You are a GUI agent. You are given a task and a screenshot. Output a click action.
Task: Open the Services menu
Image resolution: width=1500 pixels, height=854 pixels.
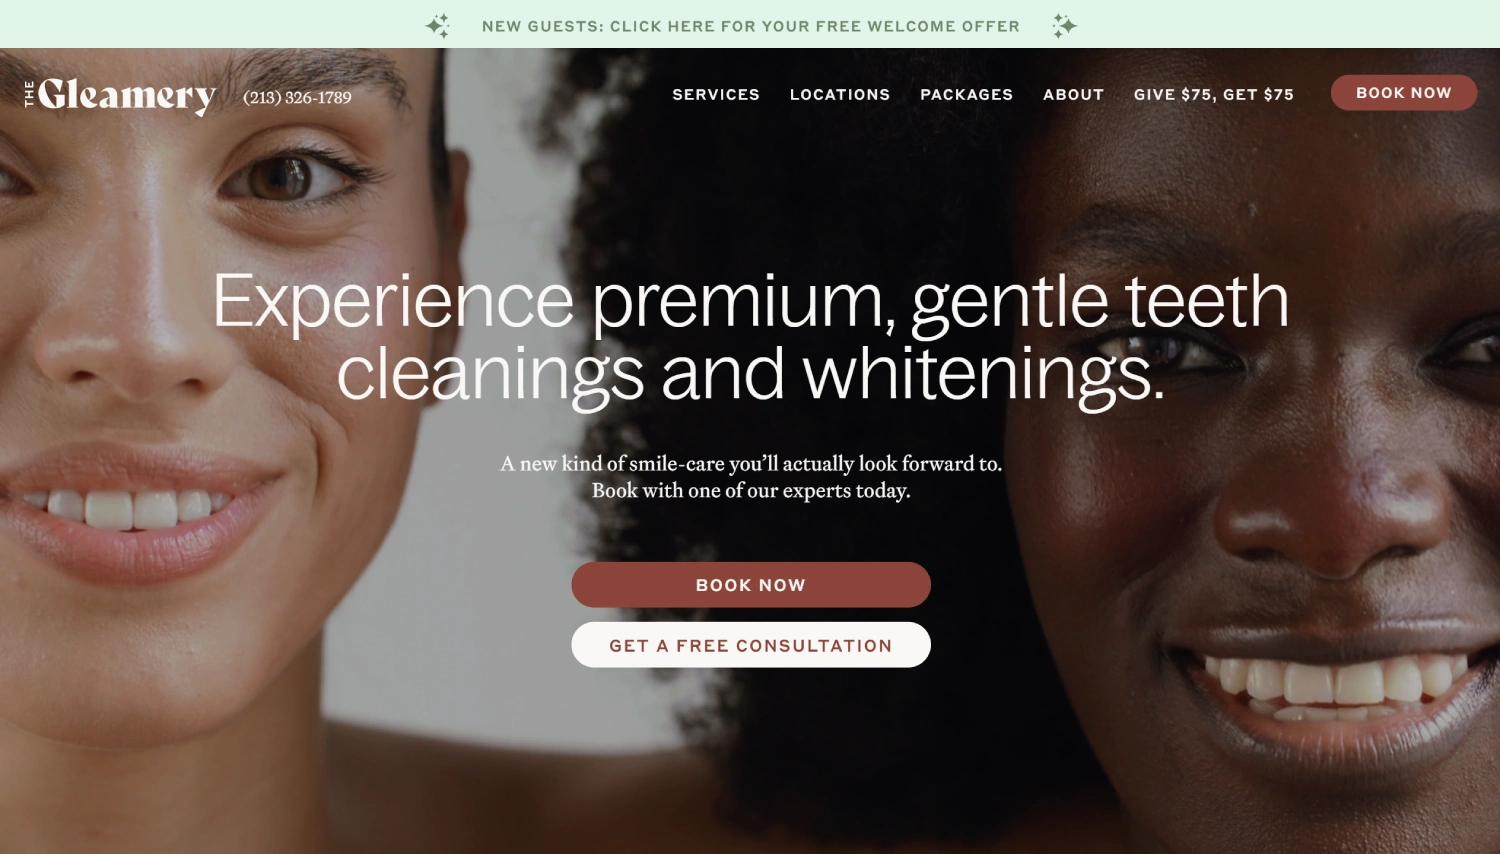(x=716, y=94)
